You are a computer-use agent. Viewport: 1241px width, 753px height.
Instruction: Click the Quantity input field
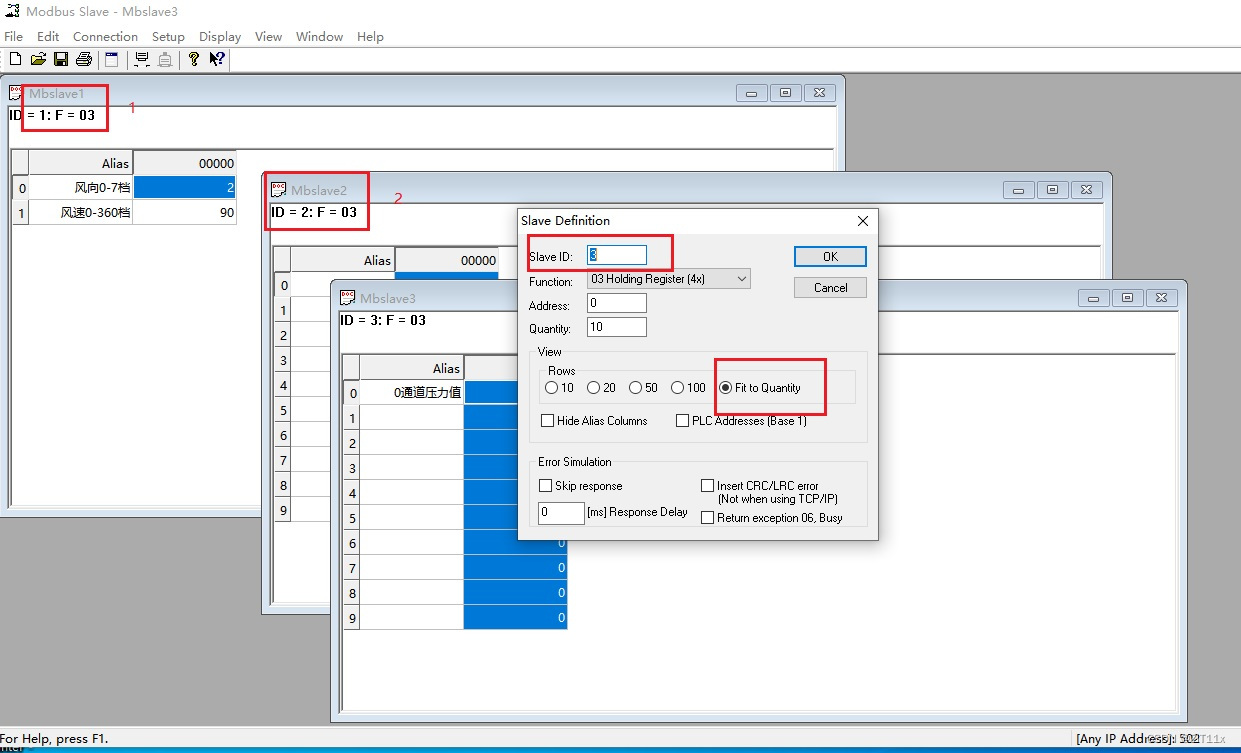pos(617,327)
